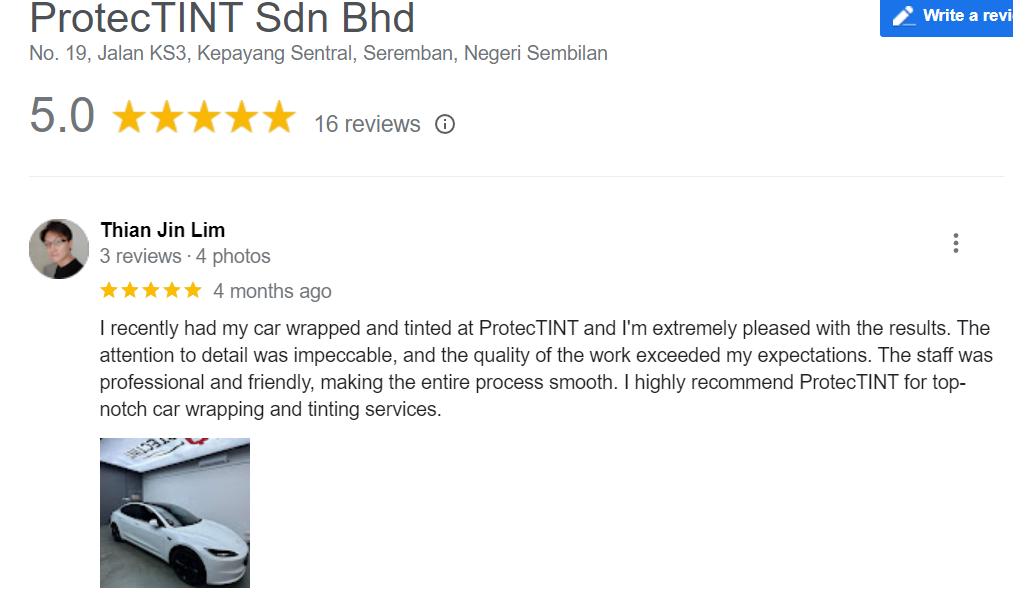1013x605 pixels.
Task: Click the 5.0 rating score text
Action: 62,115
